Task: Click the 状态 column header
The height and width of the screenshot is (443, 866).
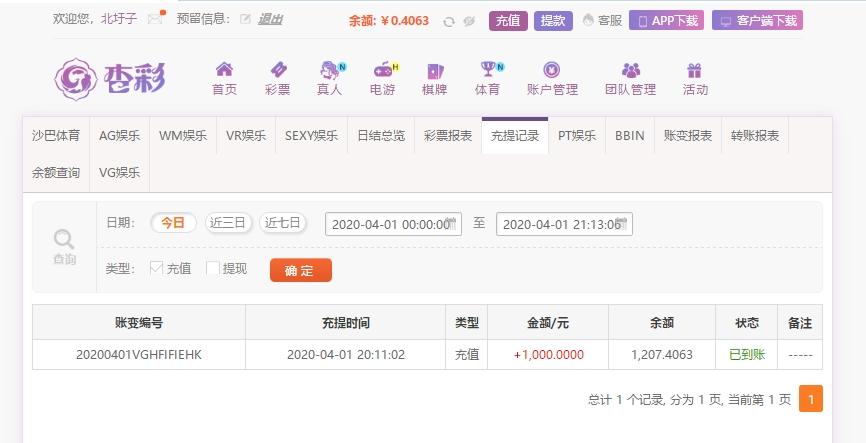Action: [747, 323]
